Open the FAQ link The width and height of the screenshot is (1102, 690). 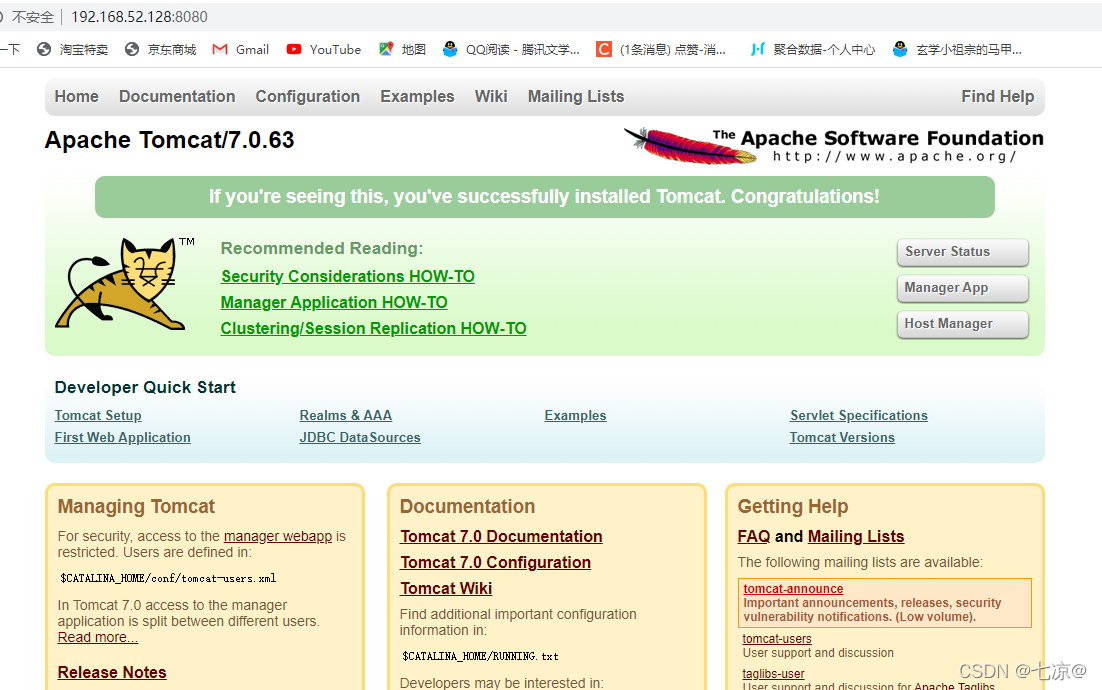point(753,536)
